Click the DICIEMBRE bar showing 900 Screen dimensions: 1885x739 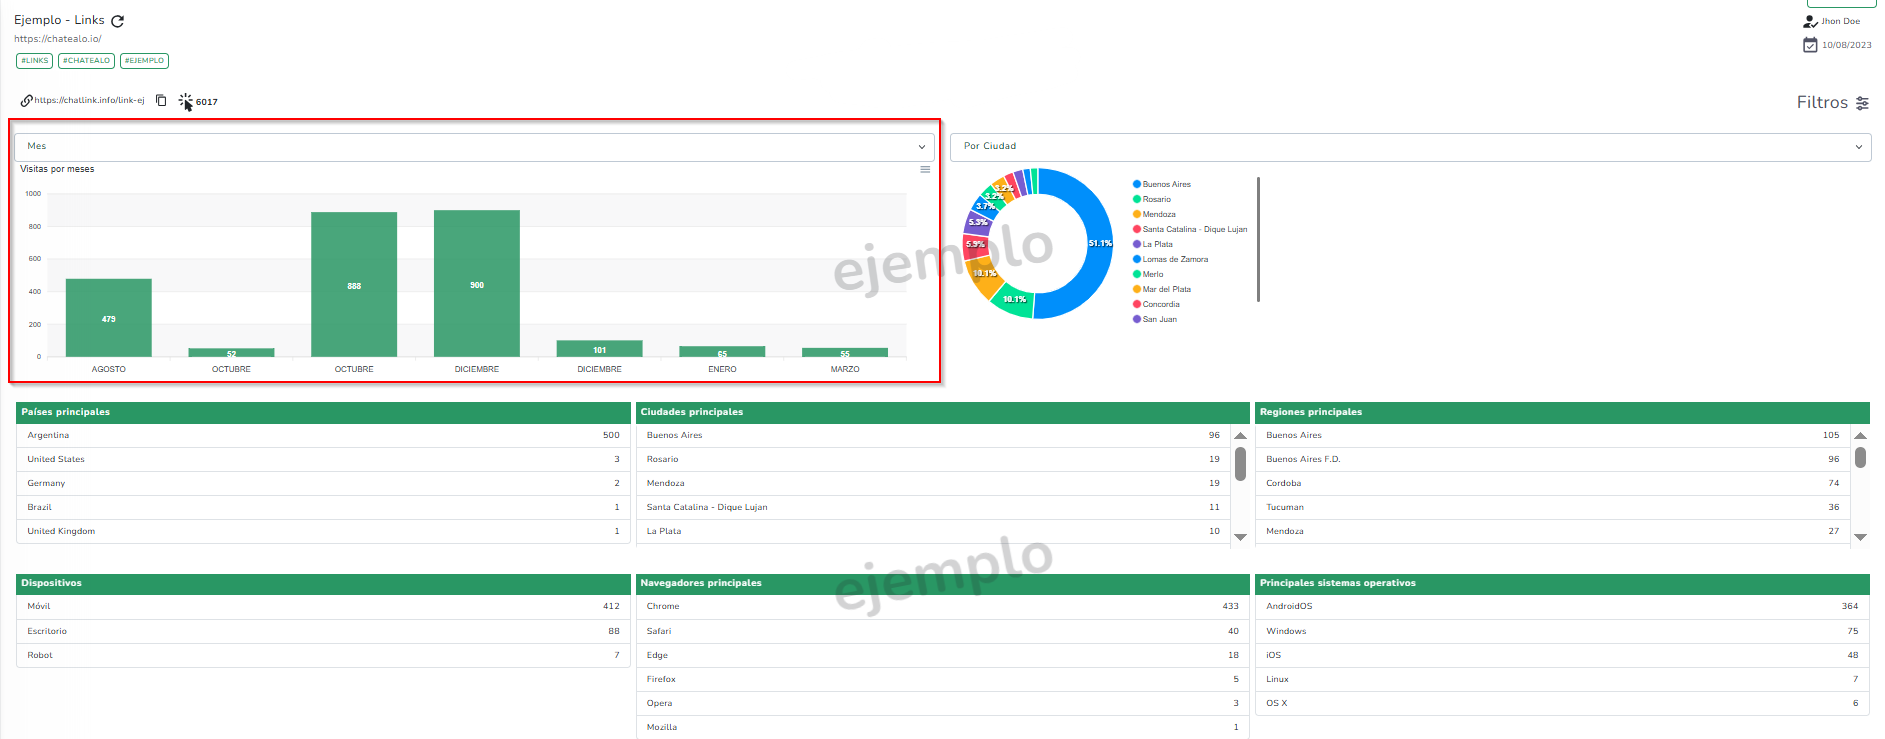[477, 284]
